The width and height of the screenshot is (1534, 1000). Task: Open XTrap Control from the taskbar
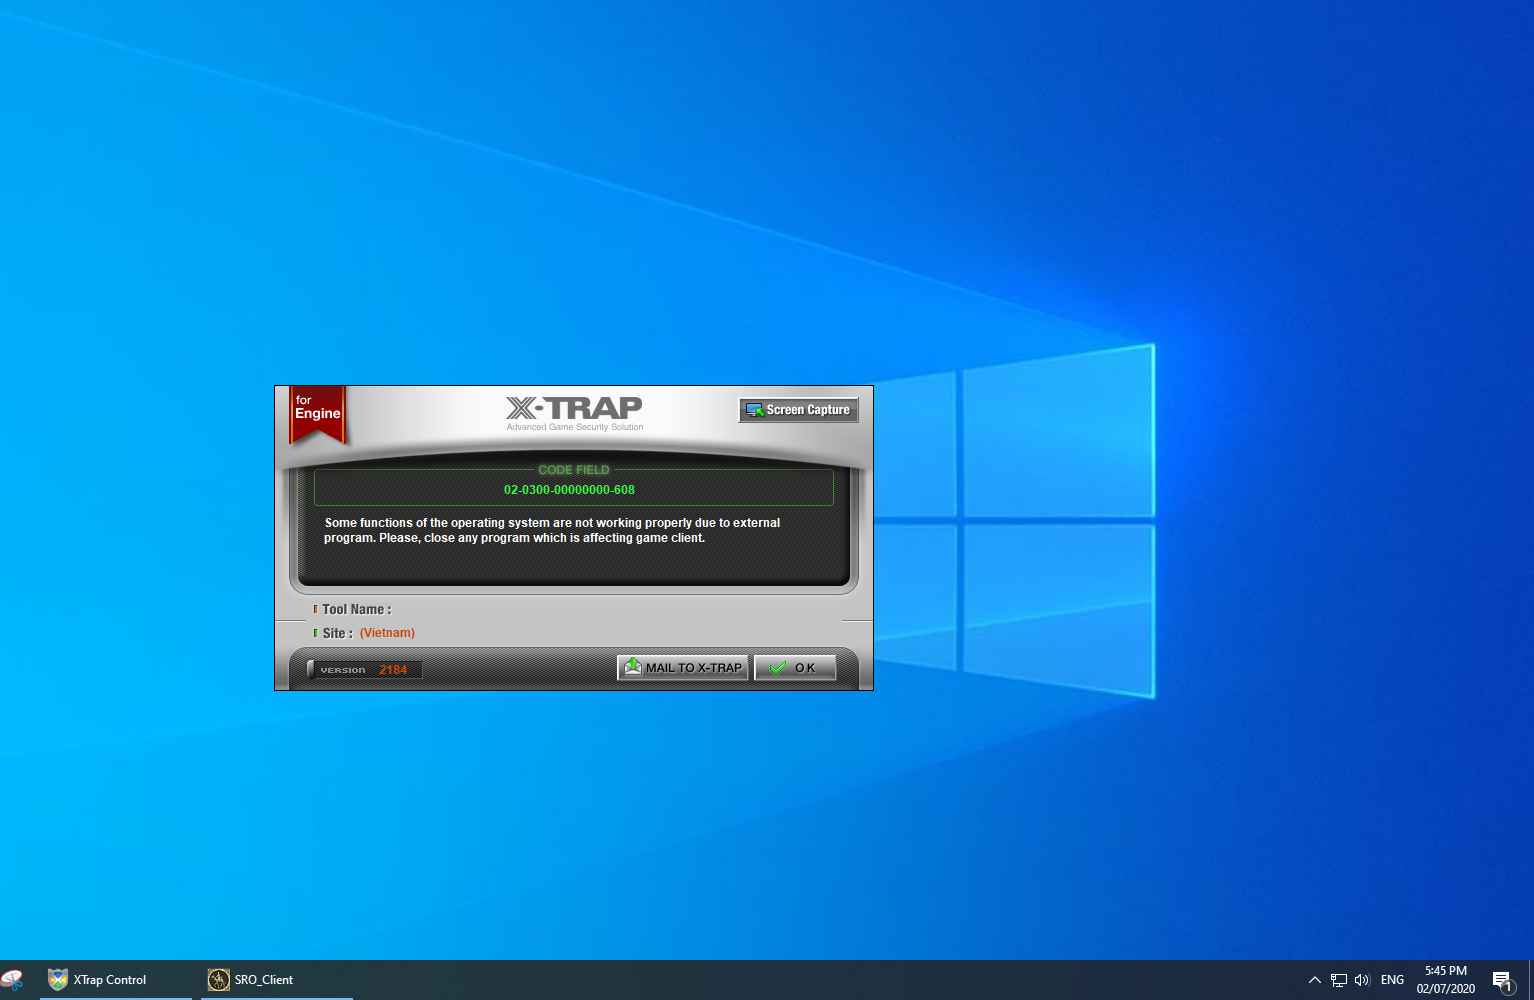[116, 980]
